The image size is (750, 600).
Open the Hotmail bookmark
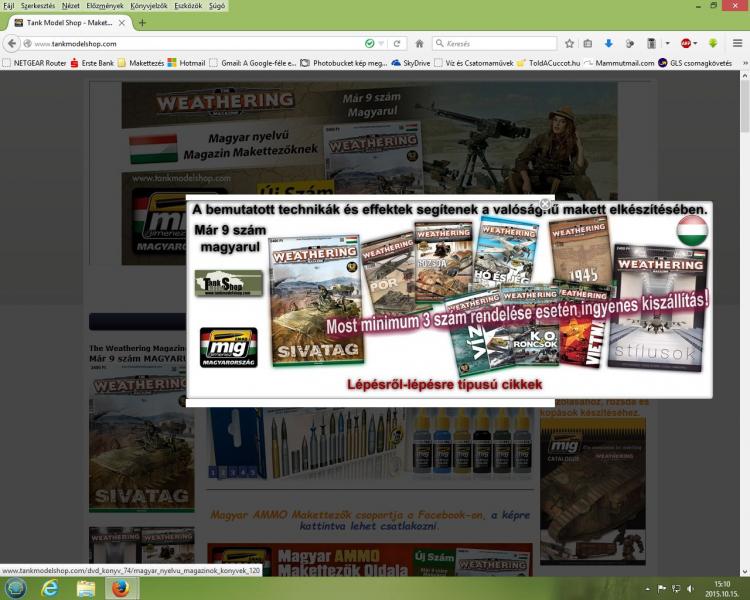(187, 63)
